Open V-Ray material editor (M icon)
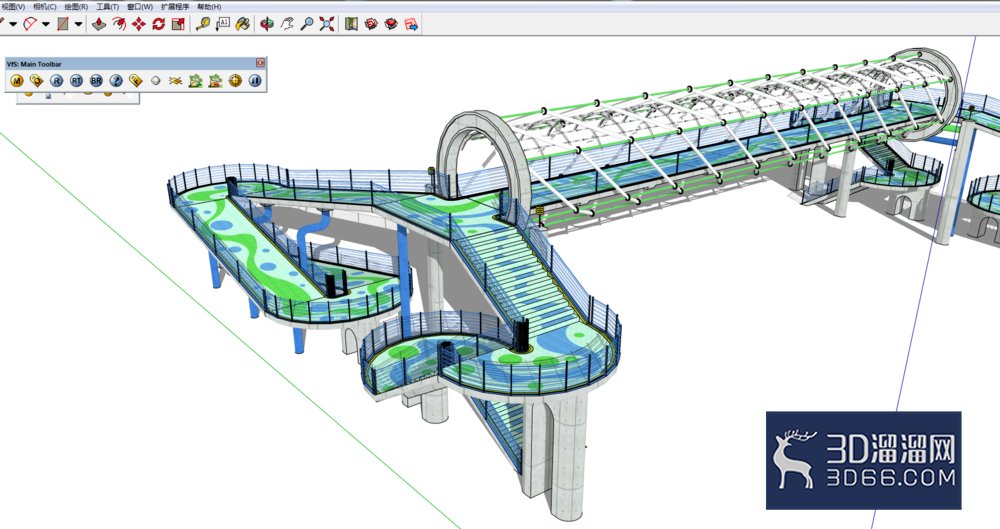 point(17,81)
